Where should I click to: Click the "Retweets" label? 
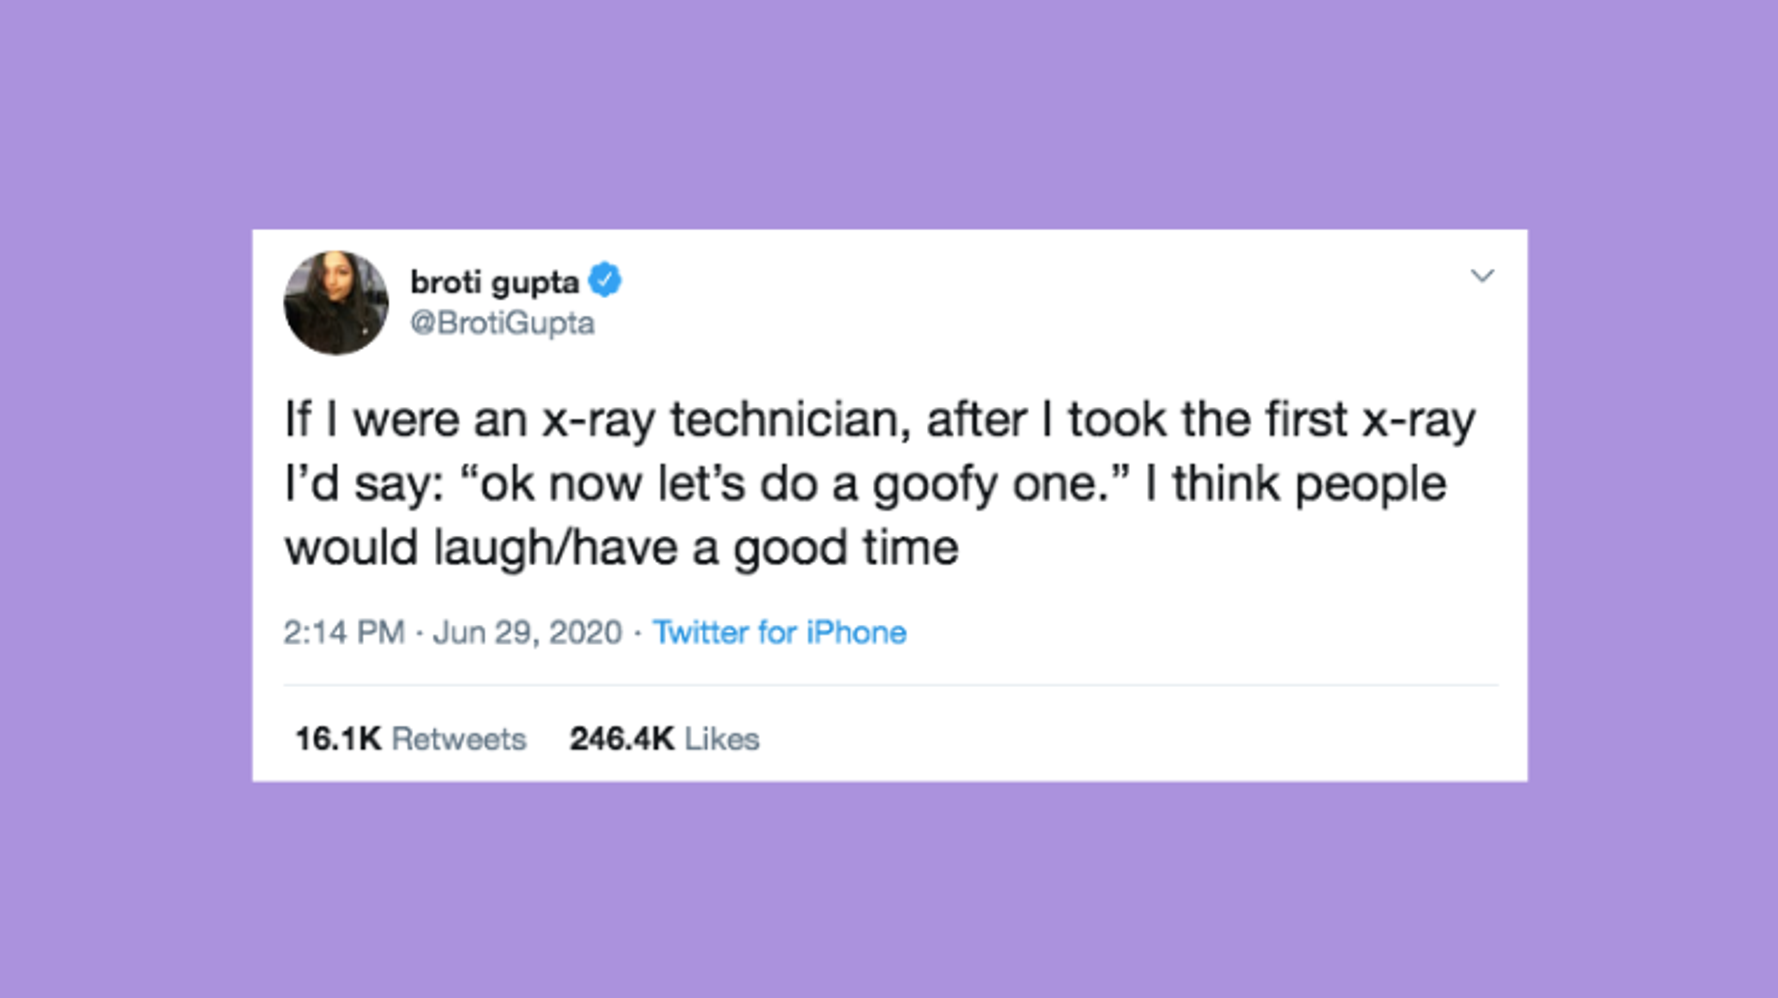458,739
